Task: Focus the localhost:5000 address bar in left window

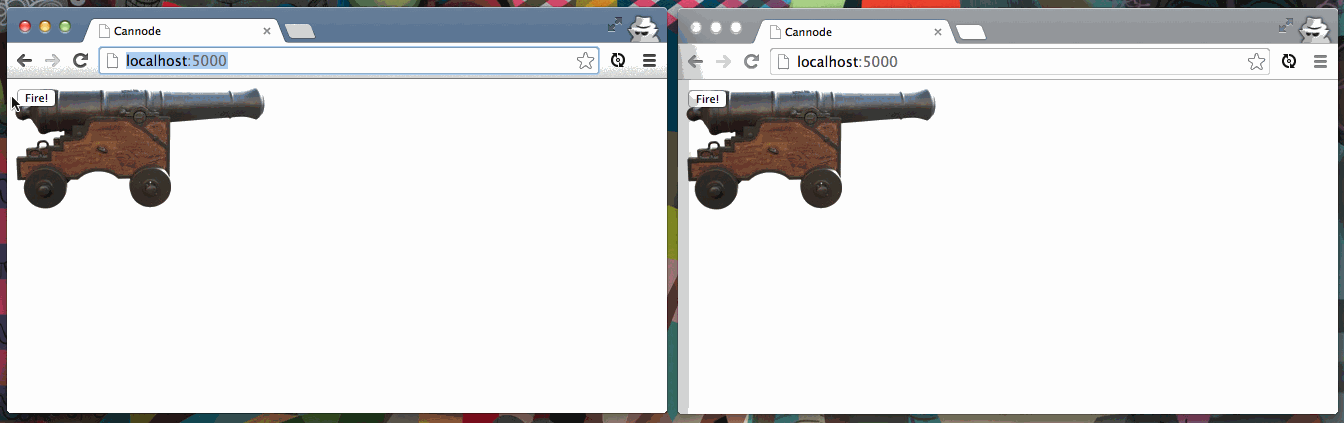Action: pyautogui.click(x=348, y=61)
